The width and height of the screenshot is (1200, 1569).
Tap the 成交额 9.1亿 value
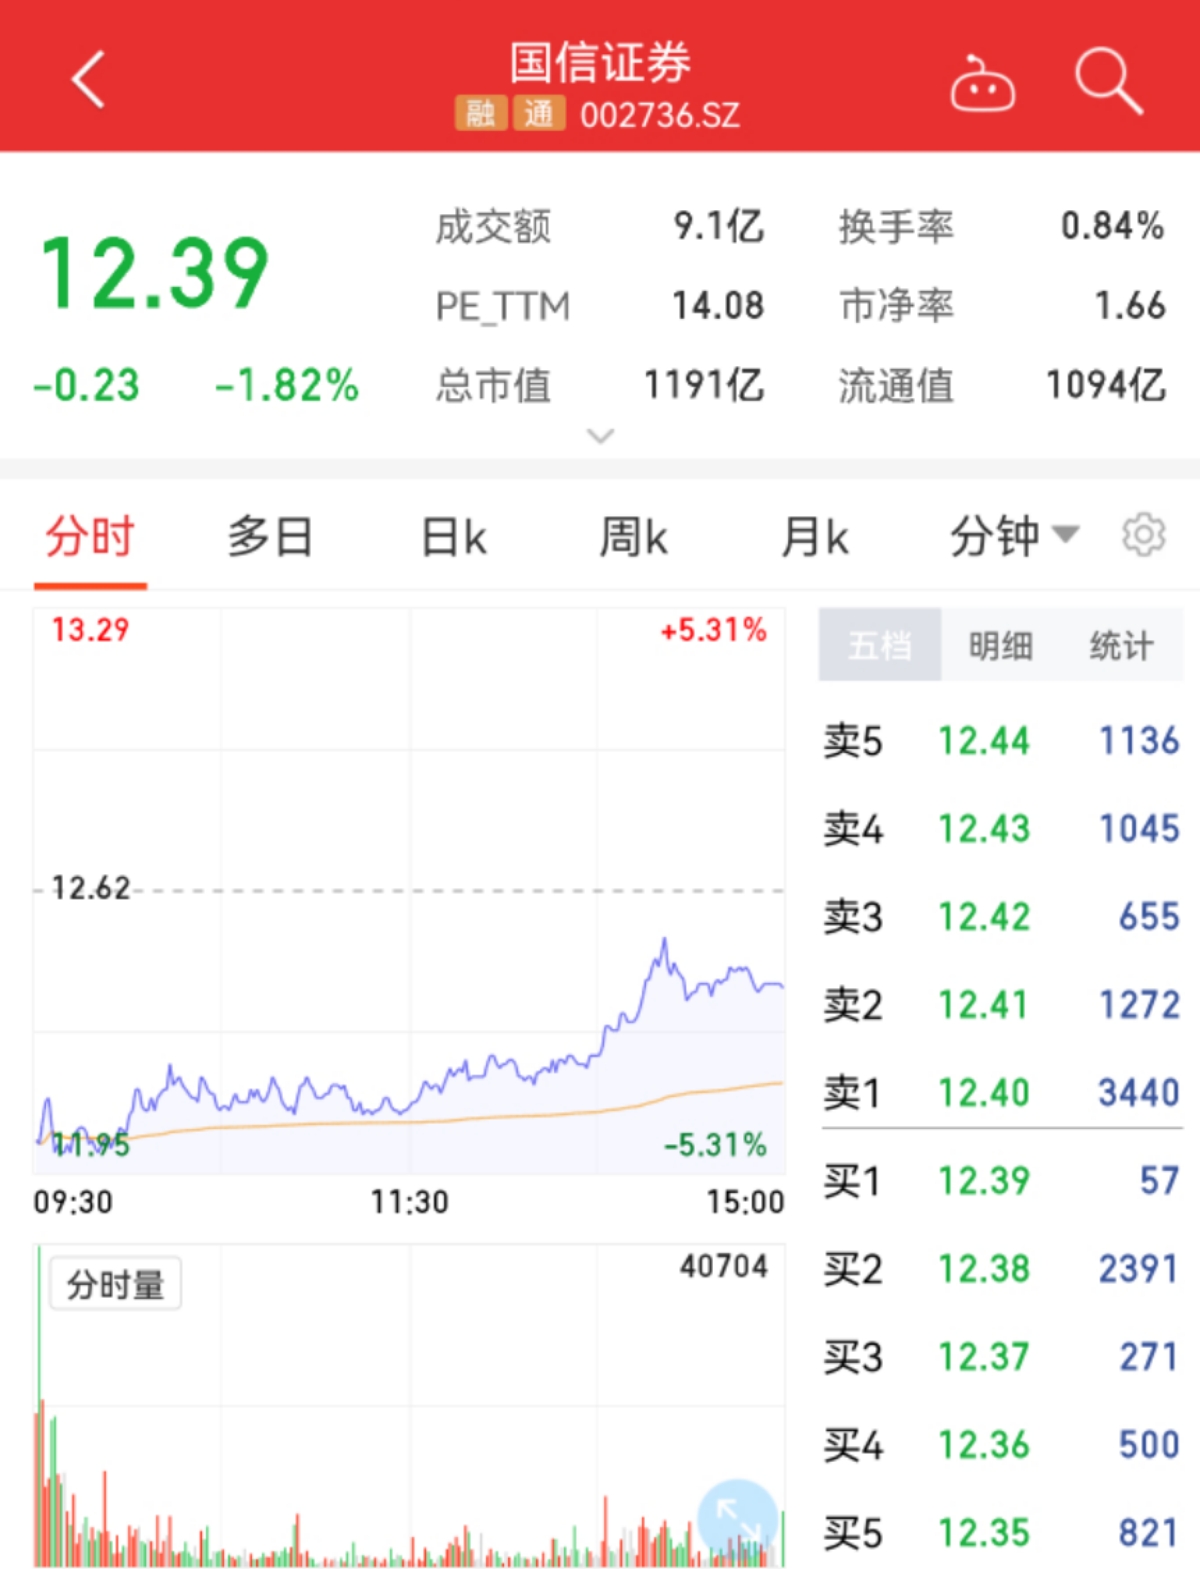718,226
